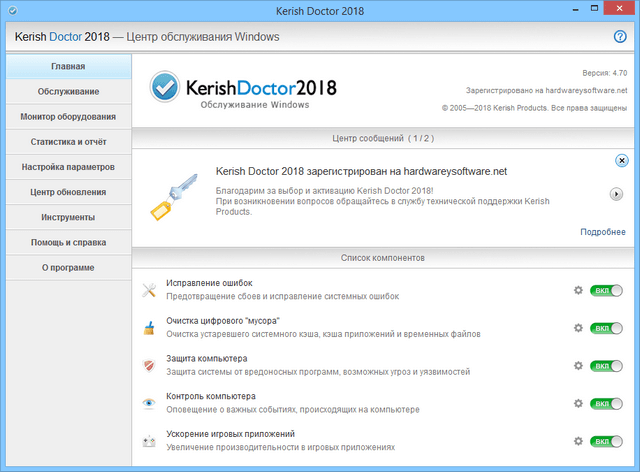Screen dimensions: 640x472
Task: Open settings gear for Исправление ошибок
Action: point(578,290)
